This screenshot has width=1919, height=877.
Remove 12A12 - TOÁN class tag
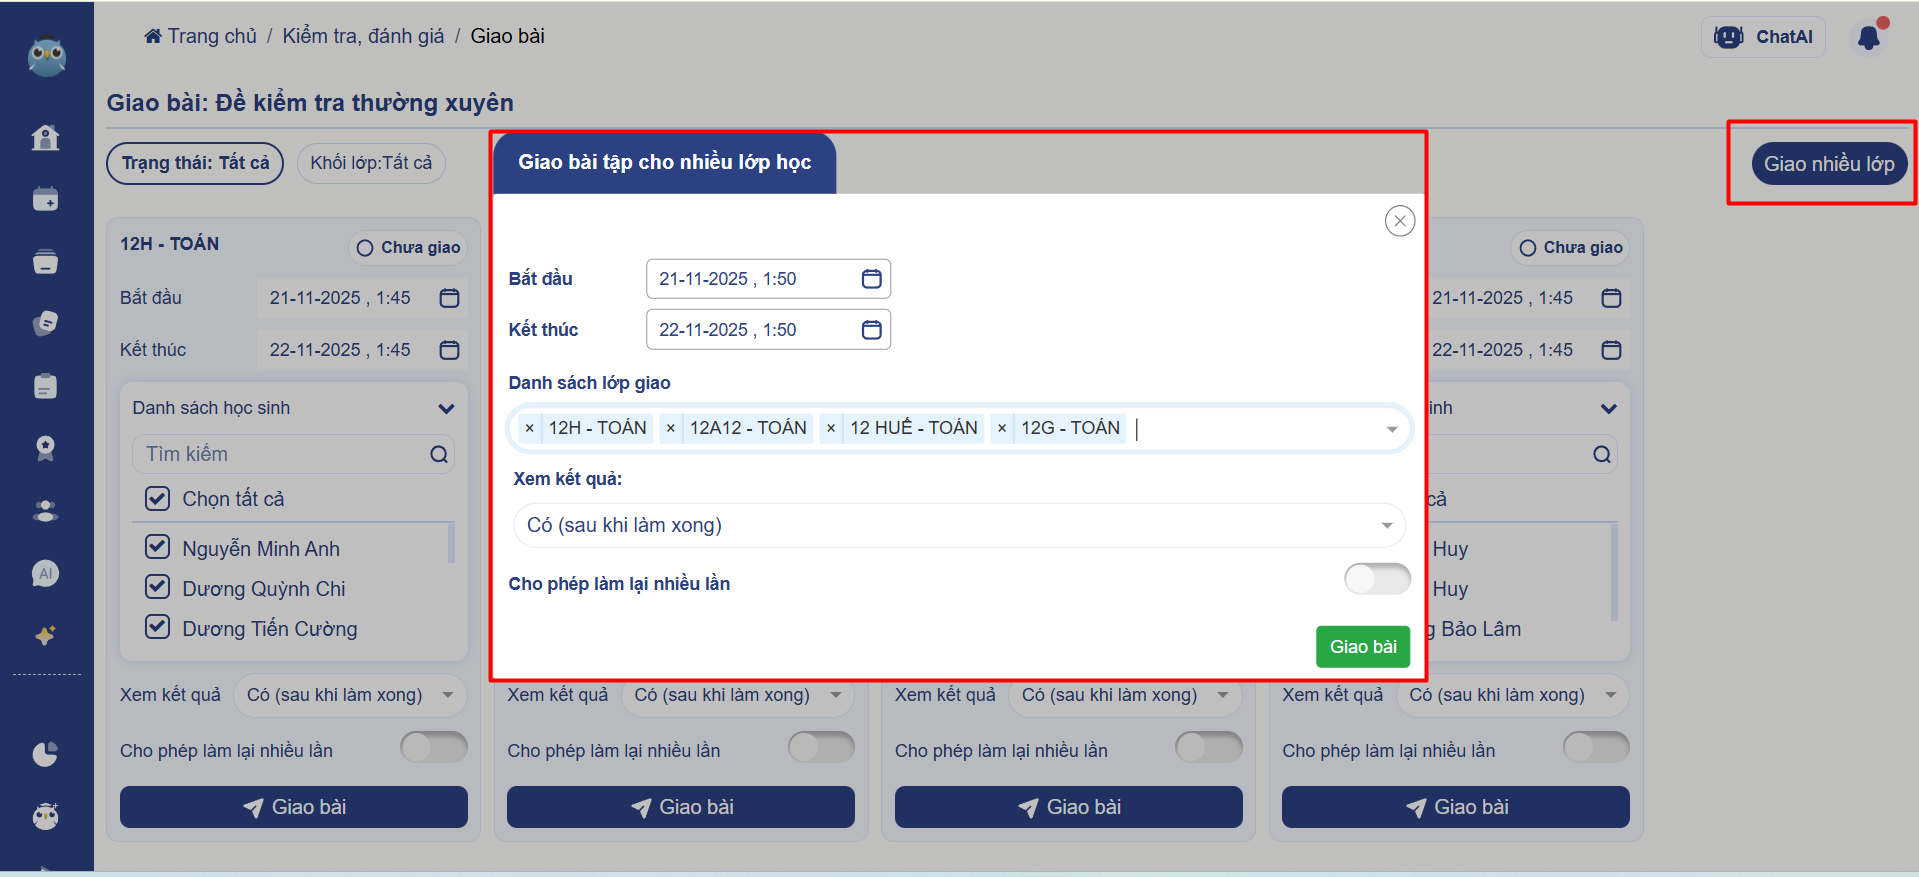[670, 428]
